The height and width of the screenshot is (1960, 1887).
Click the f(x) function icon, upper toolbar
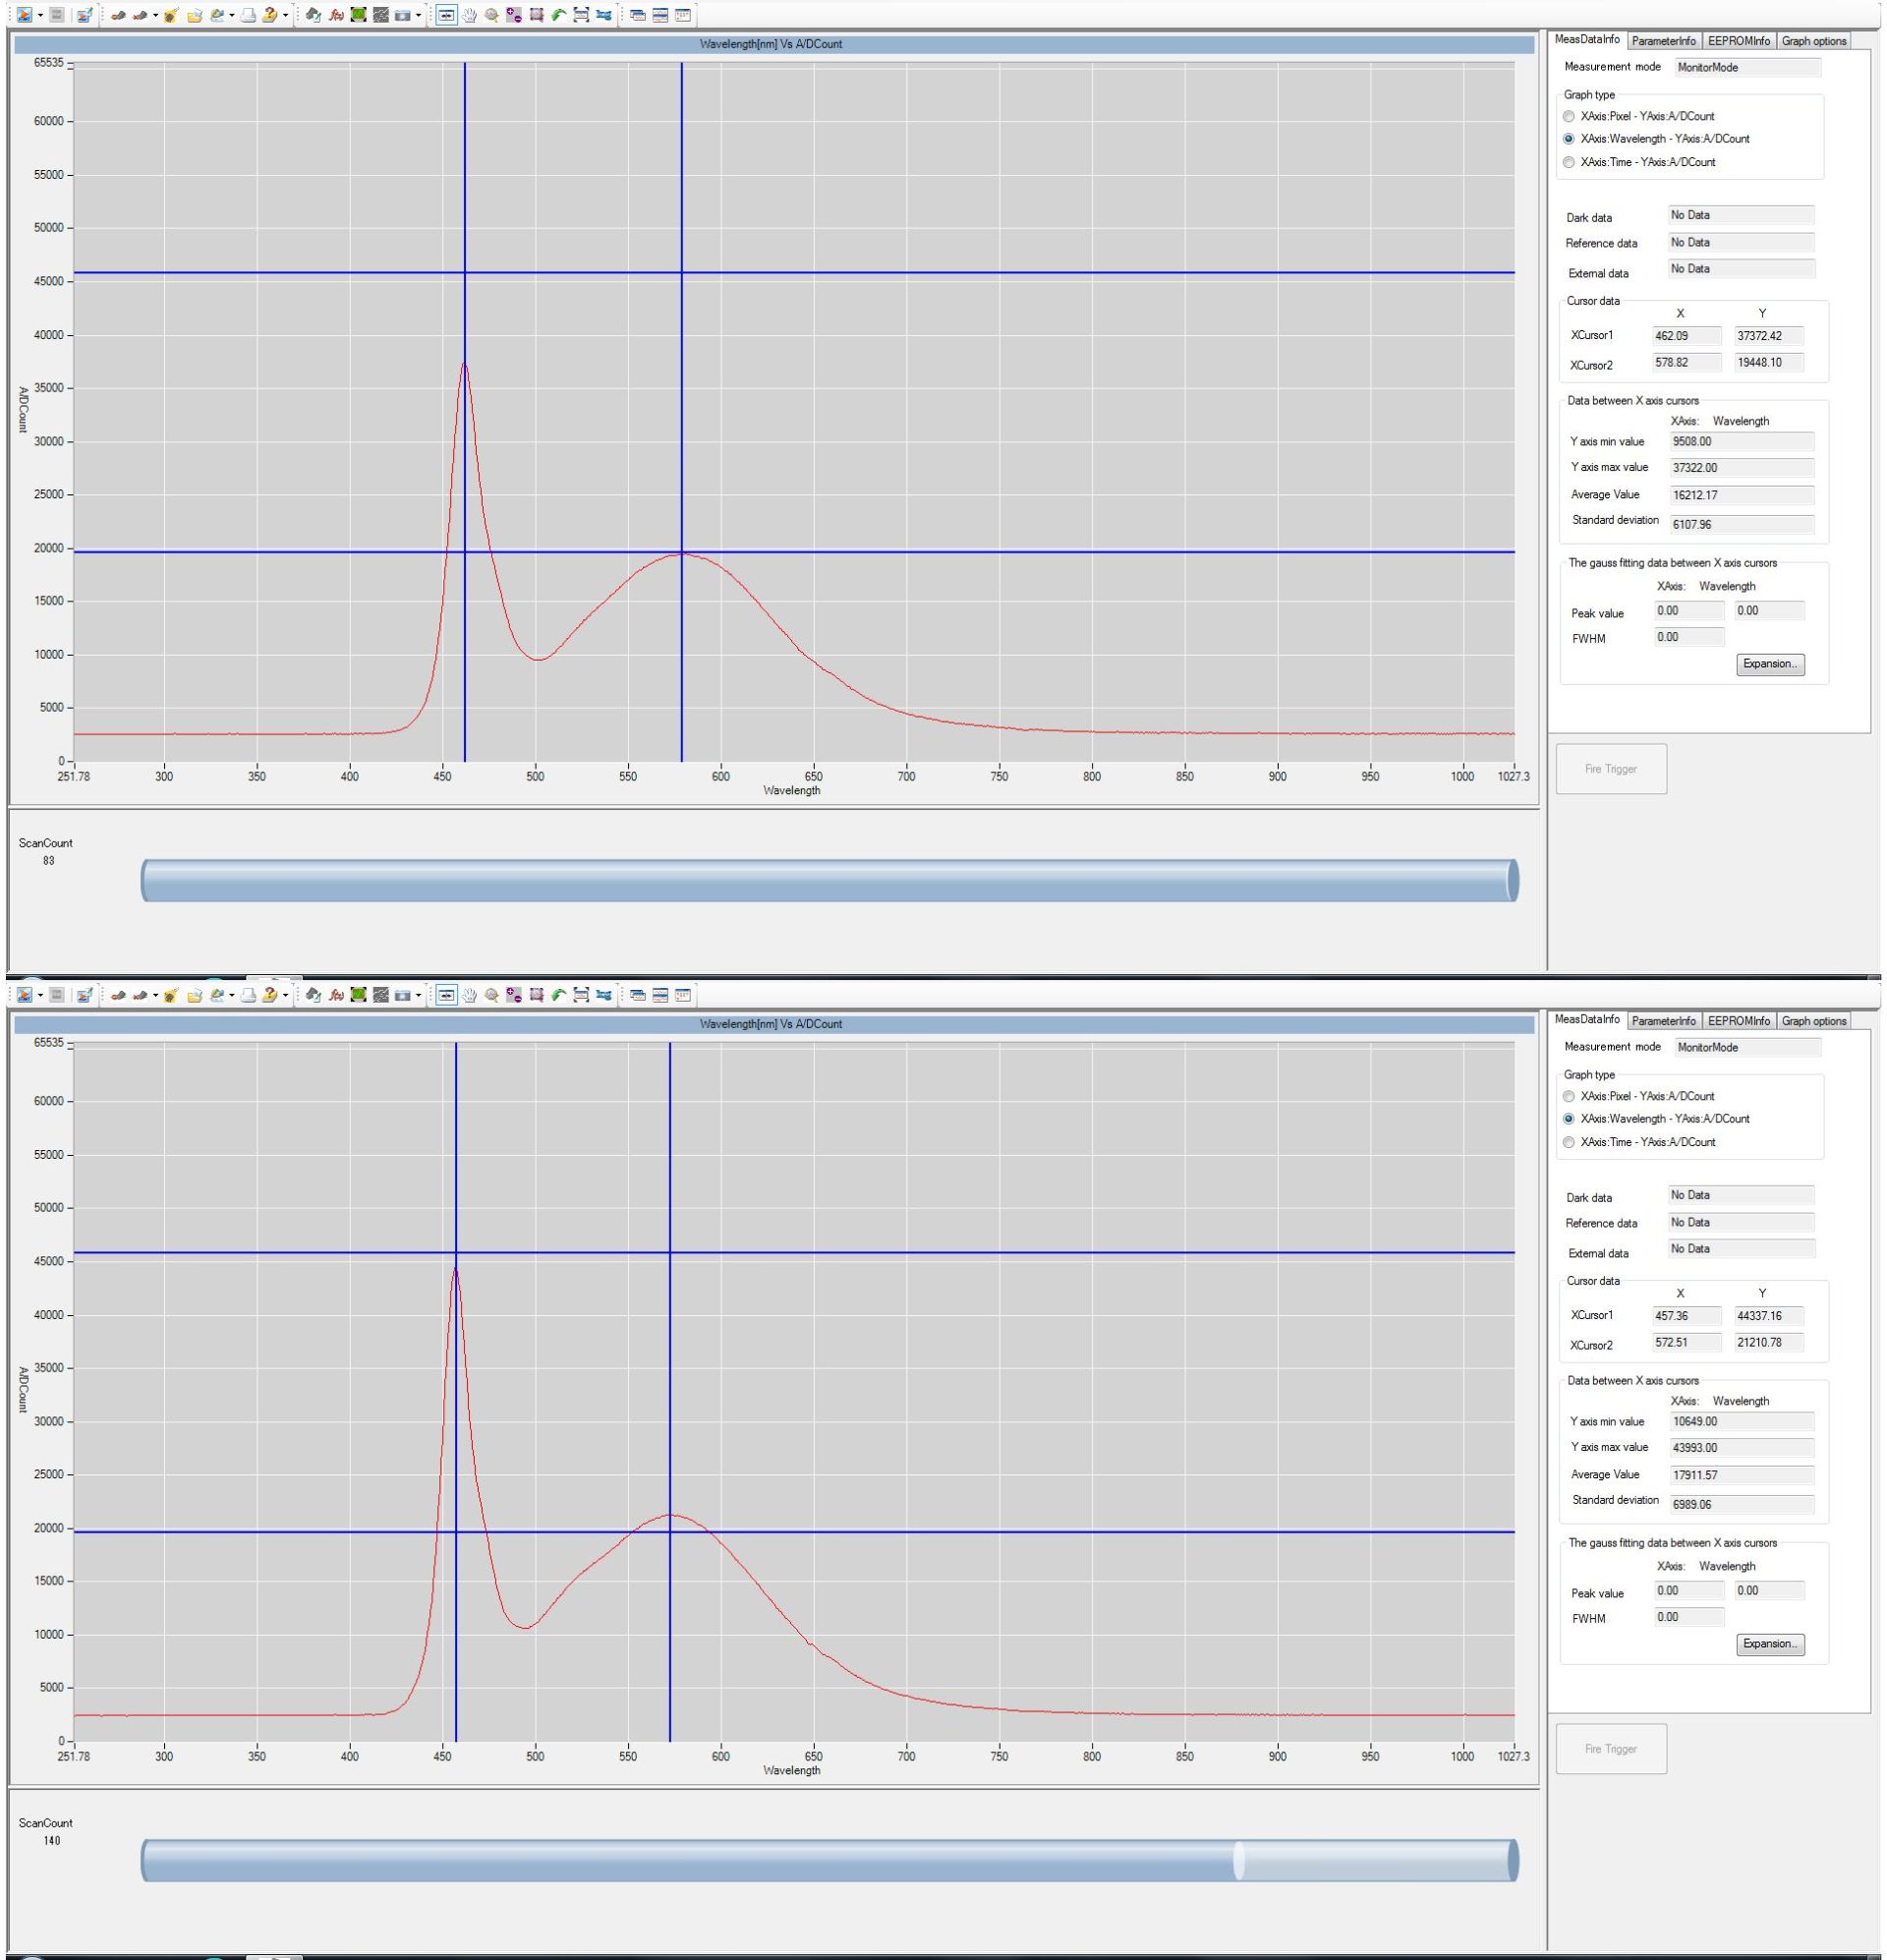336,15
